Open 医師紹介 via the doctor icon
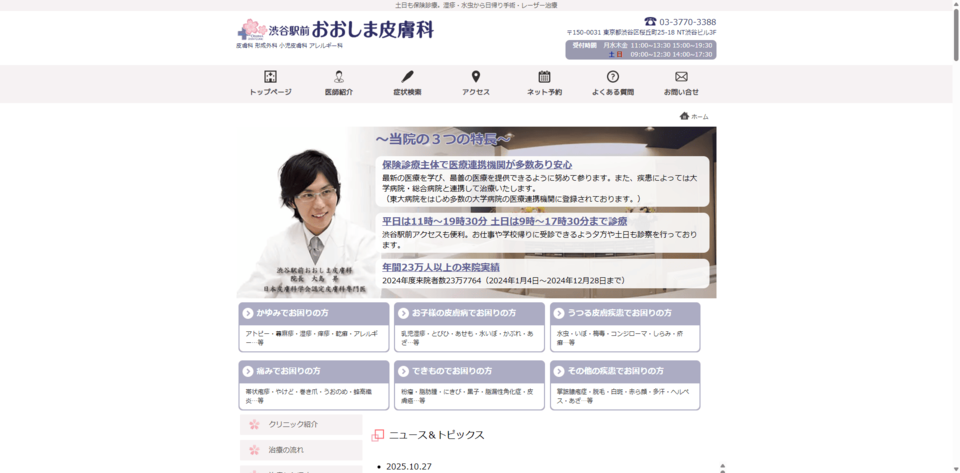The width and height of the screenshot is (960, 473). (339, 77)
